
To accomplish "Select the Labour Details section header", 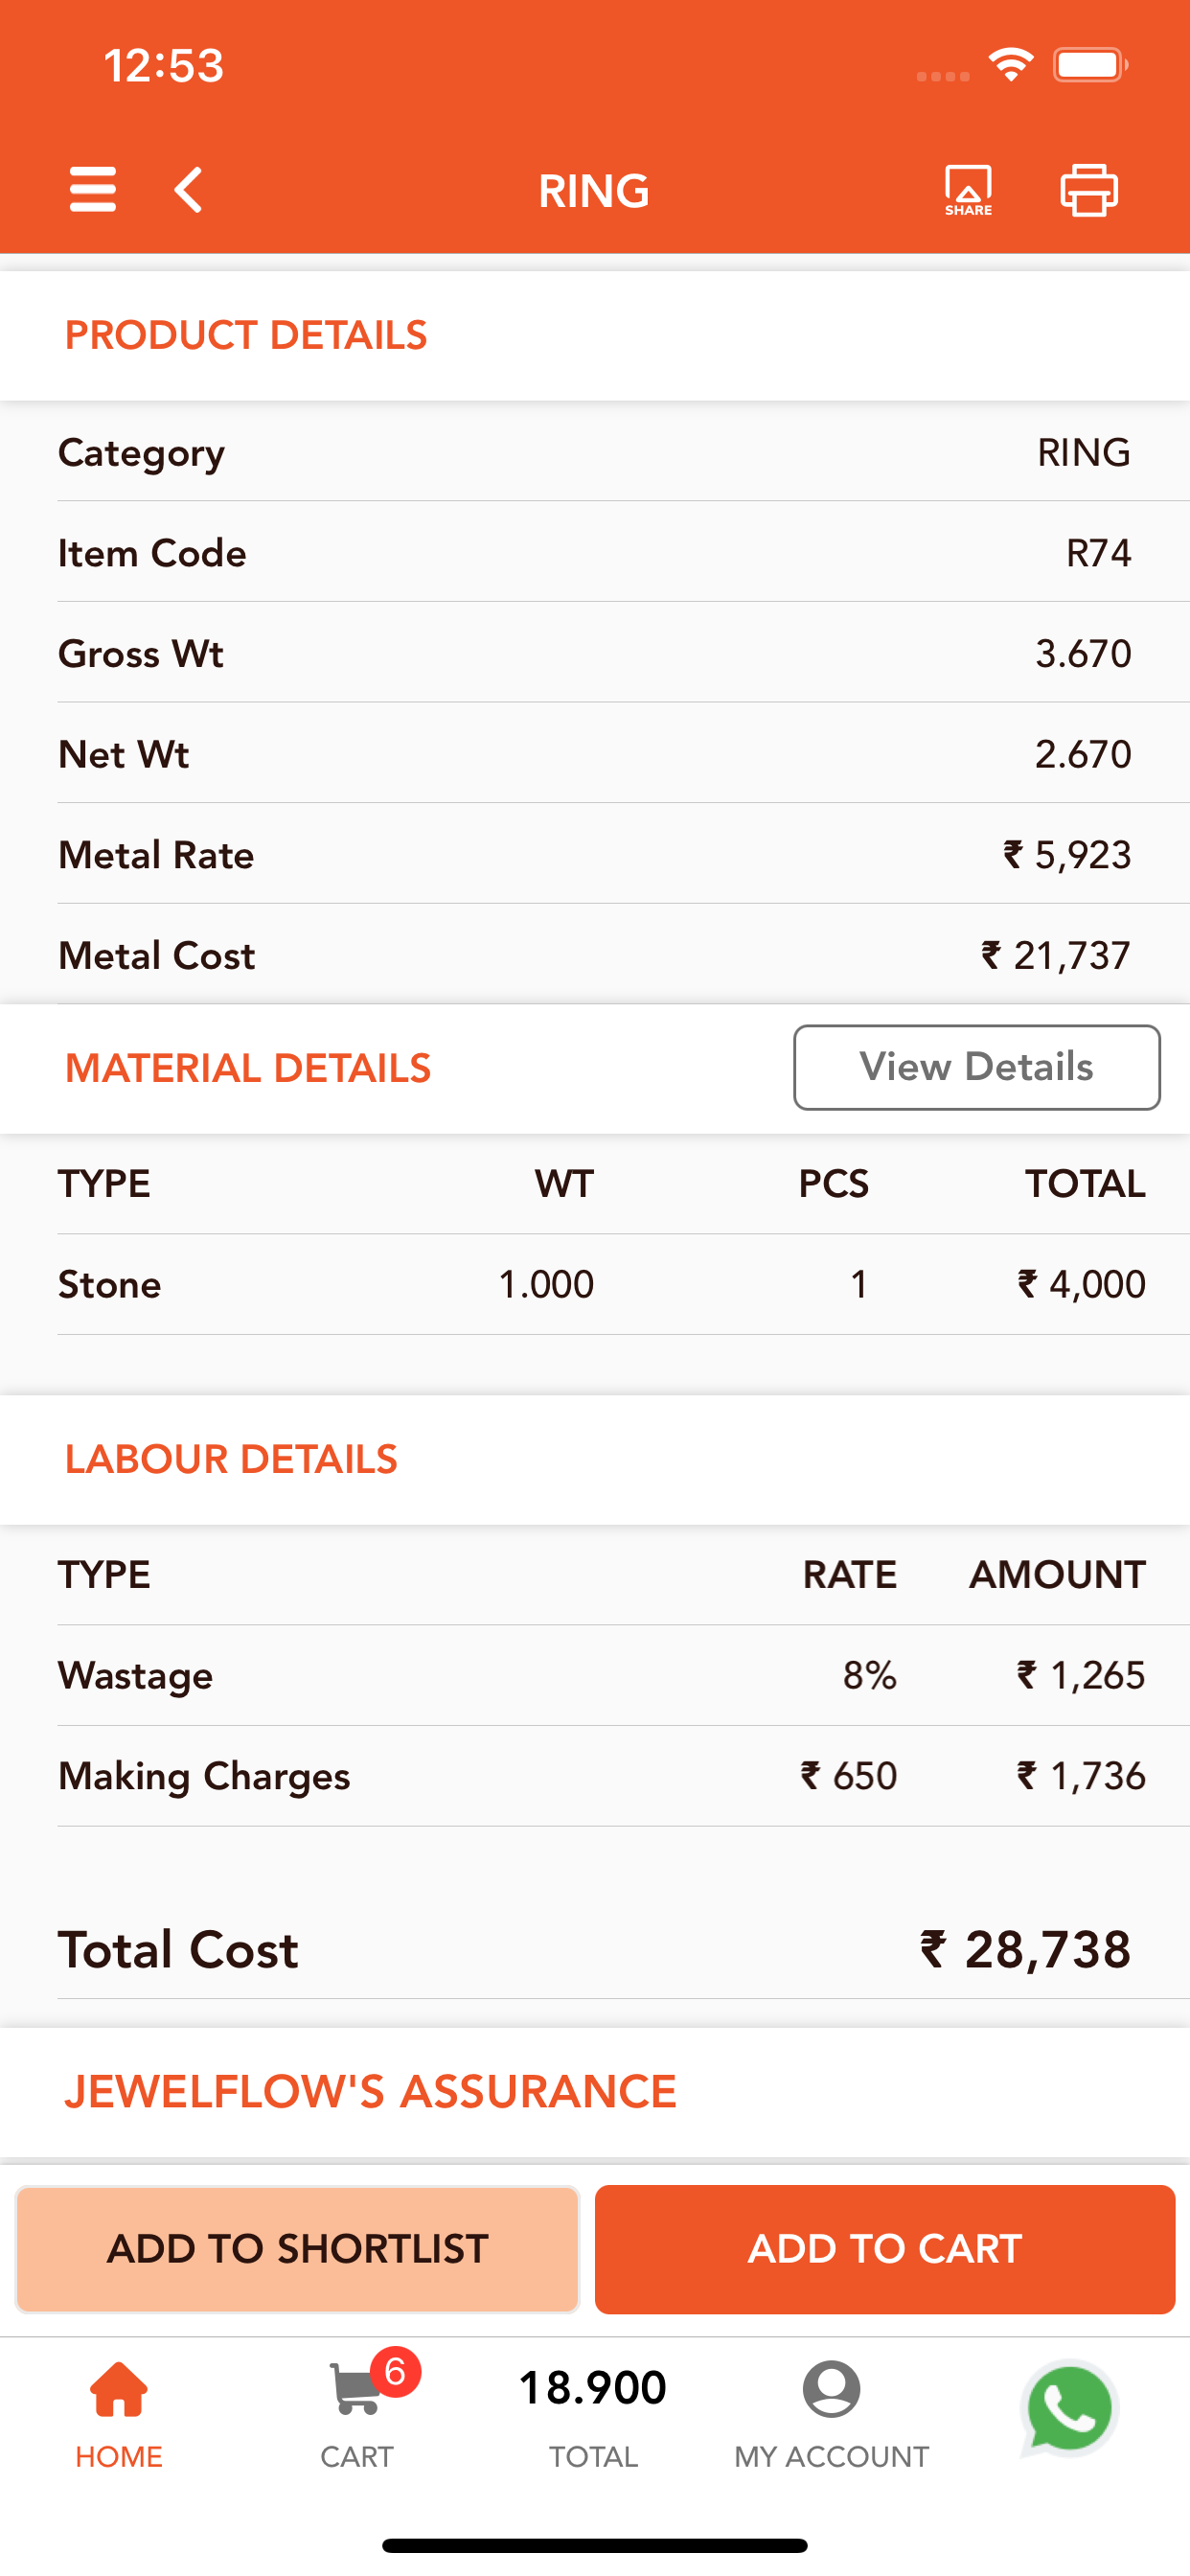I will [231, 1459].
